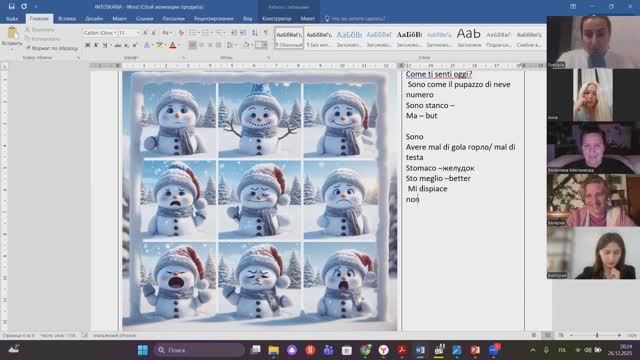Click the Text Effects icon
This screenshot has width=640, height=360.
point(147,45)
